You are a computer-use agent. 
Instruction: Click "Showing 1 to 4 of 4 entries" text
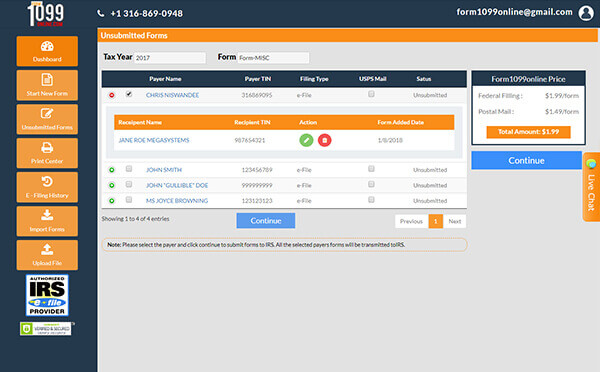point(135,219)
